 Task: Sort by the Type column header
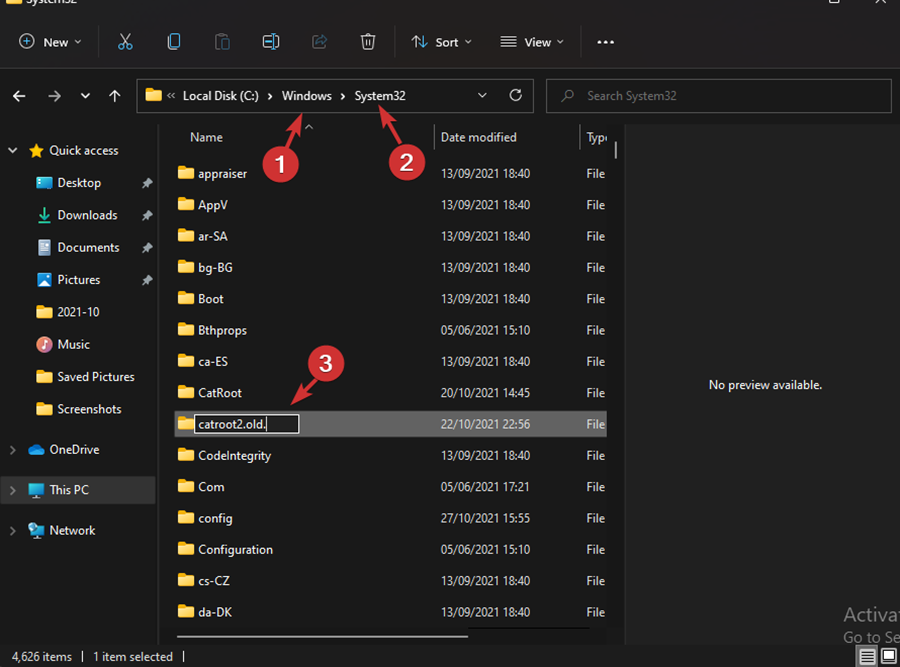click(596, 137)
